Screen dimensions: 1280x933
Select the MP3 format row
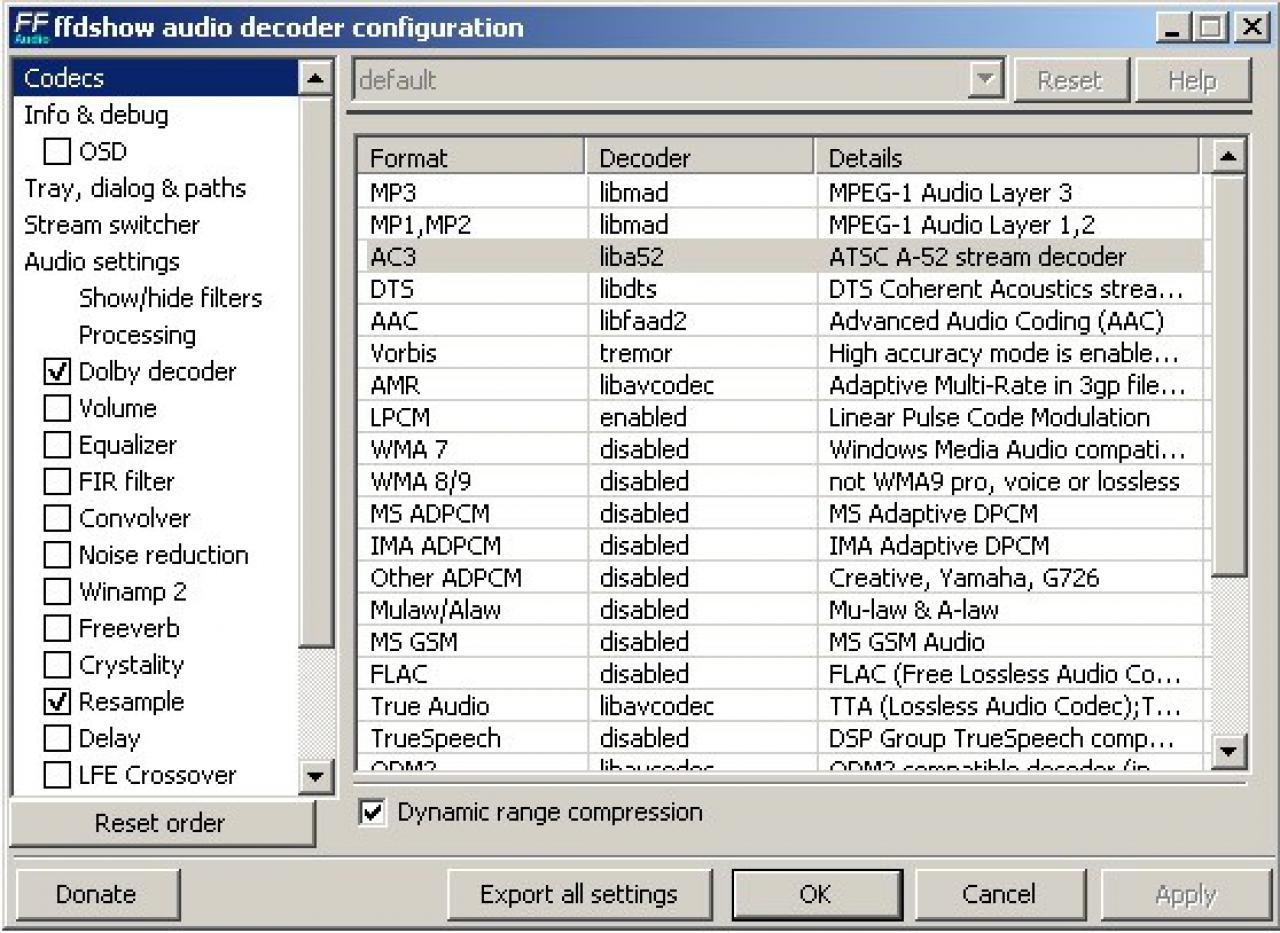coord(780,192)
